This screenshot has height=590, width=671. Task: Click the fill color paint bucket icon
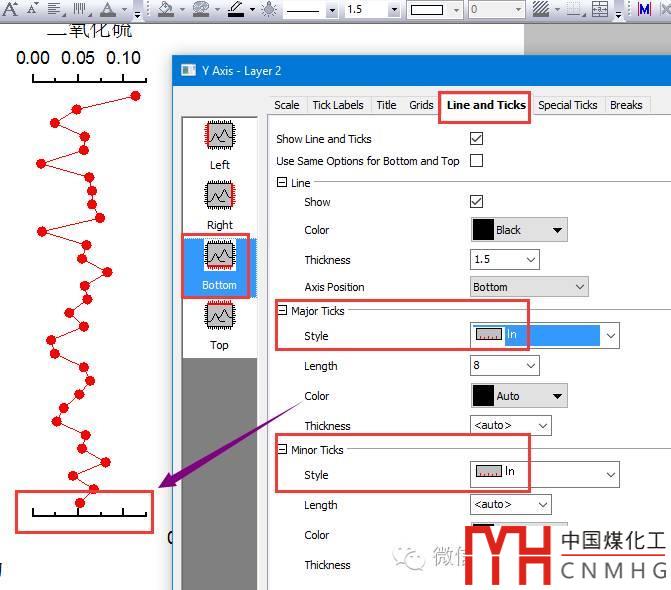point(166,9)
